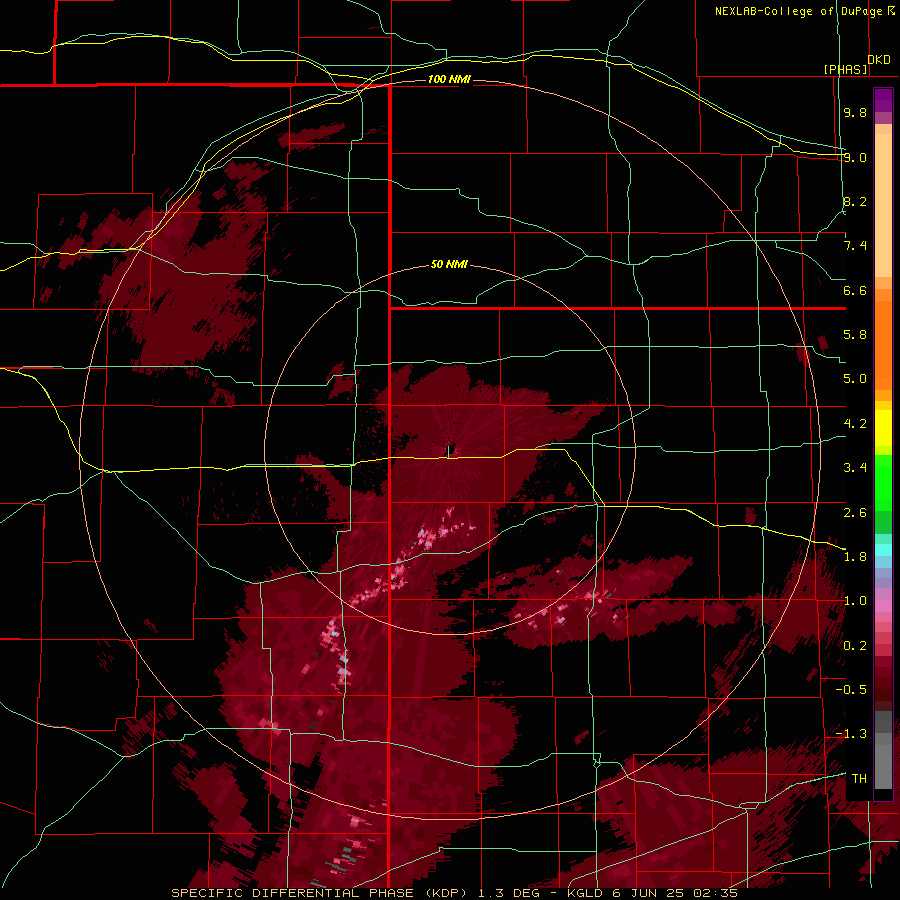Click the orange segment of the color bar
This screenshot has height=900, width=900.
pyautogui.click(x=883, y=339)
